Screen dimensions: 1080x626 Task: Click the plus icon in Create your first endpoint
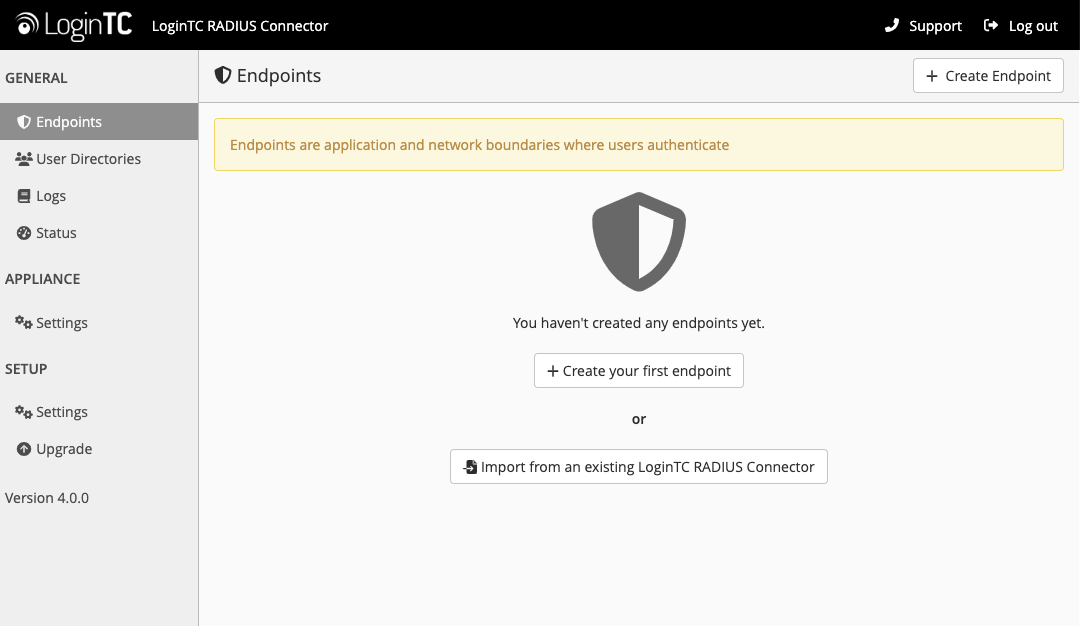coord(552,371)
